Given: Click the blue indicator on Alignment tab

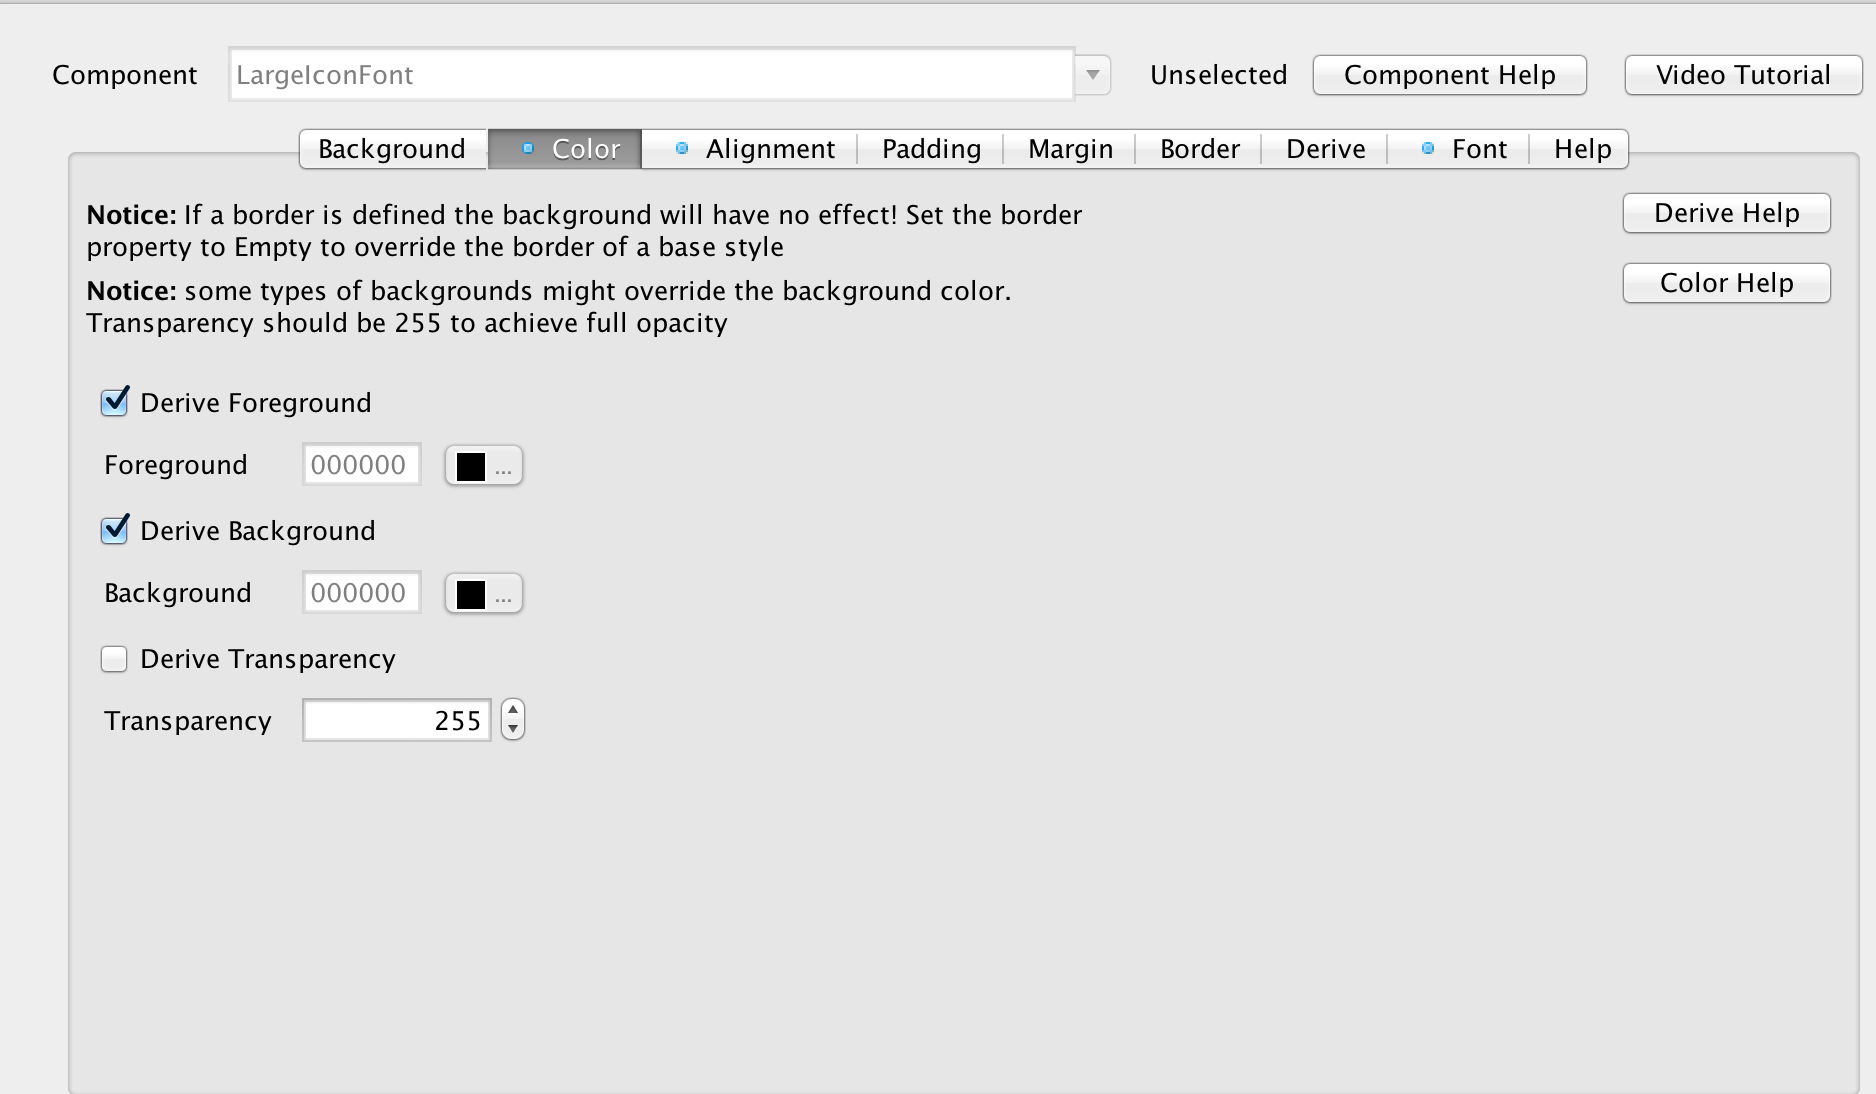Looking at the screenshot, I should click(x=683, y=147).
